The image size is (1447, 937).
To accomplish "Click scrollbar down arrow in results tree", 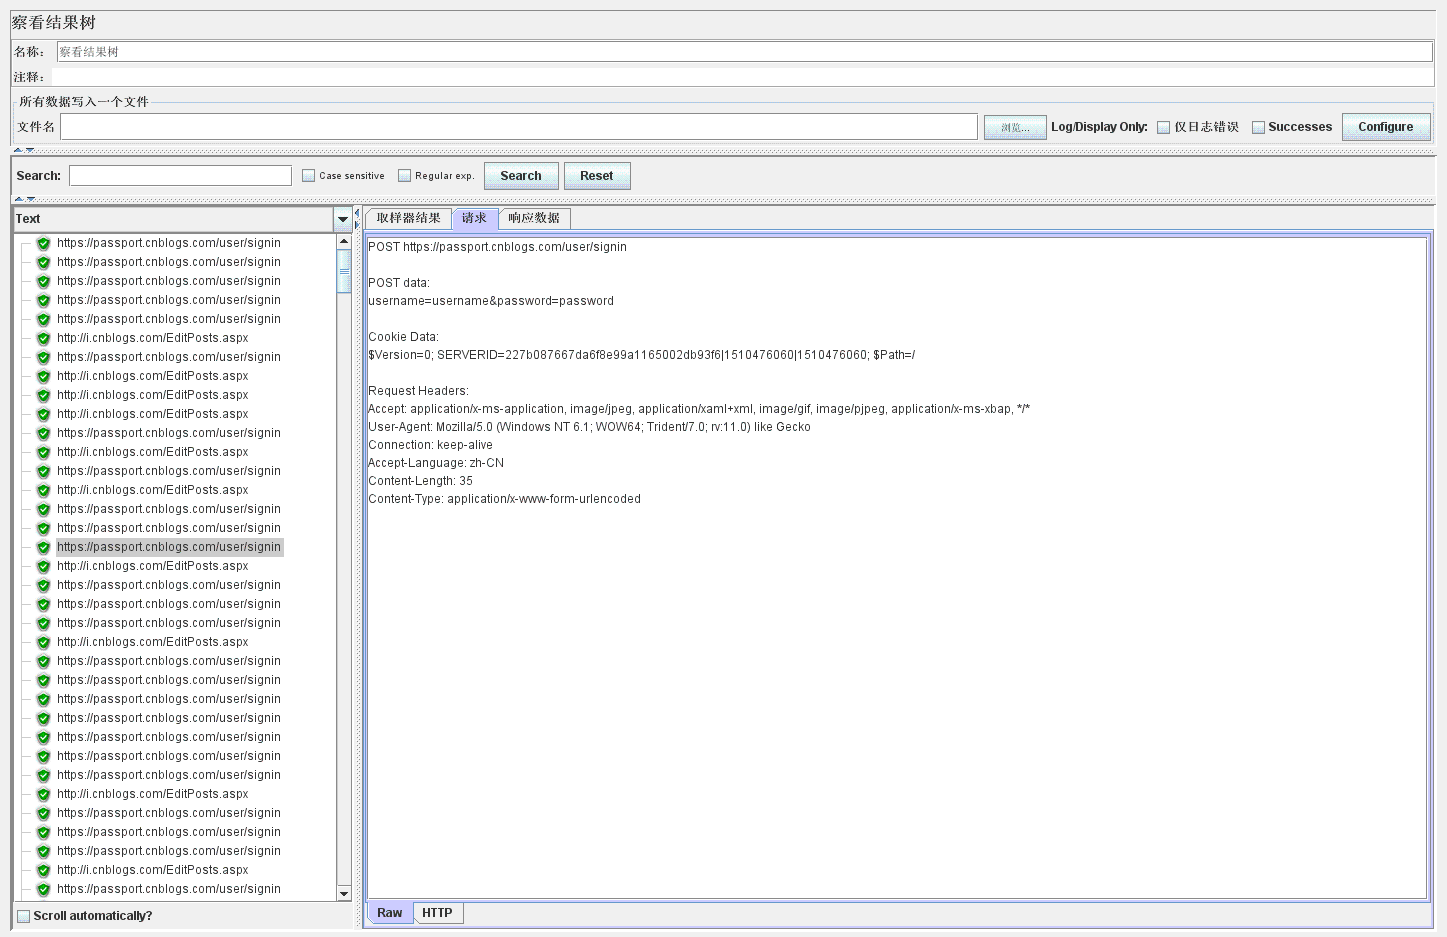I will (x=344, y=893).
